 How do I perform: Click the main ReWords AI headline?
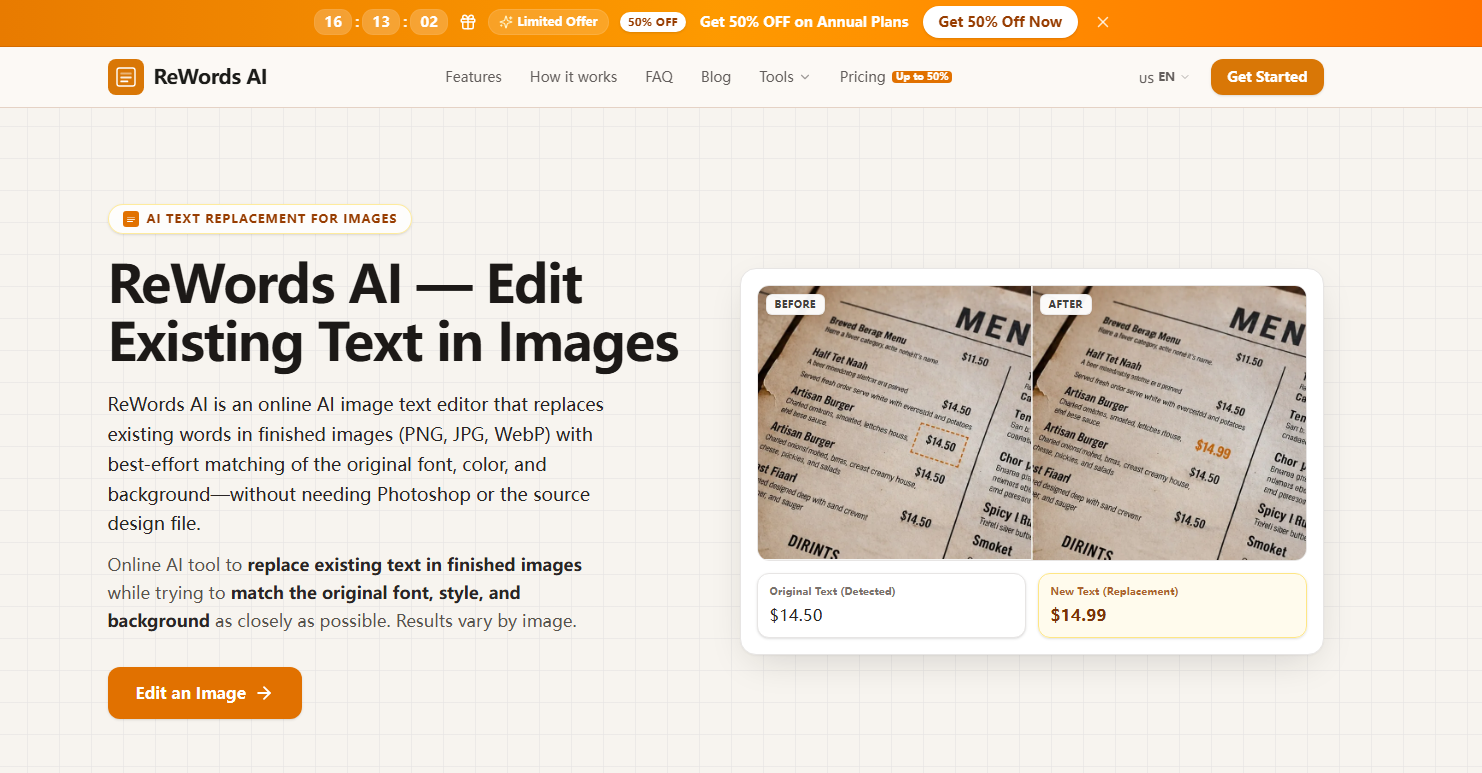click(393, 313)
